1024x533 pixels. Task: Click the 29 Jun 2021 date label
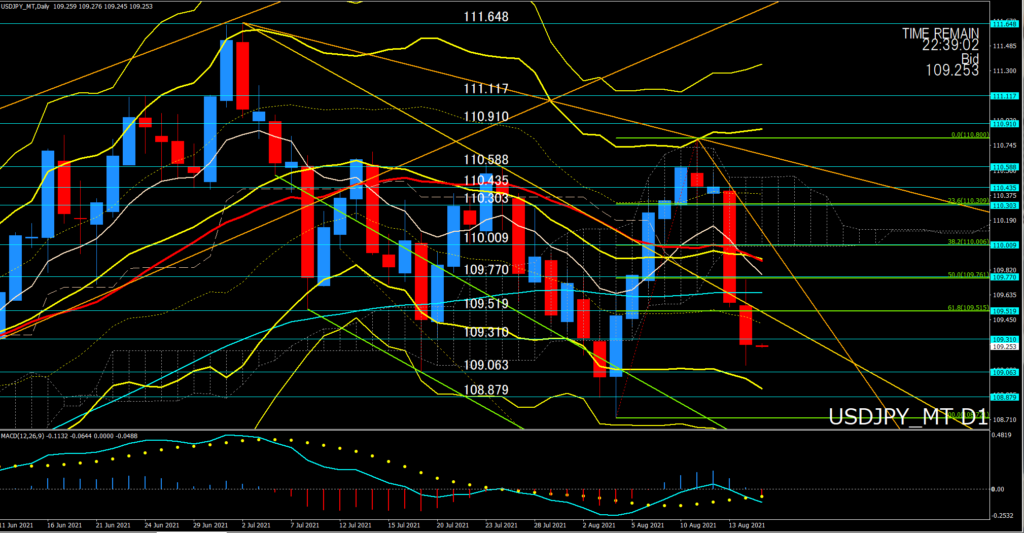click(211, 525)
